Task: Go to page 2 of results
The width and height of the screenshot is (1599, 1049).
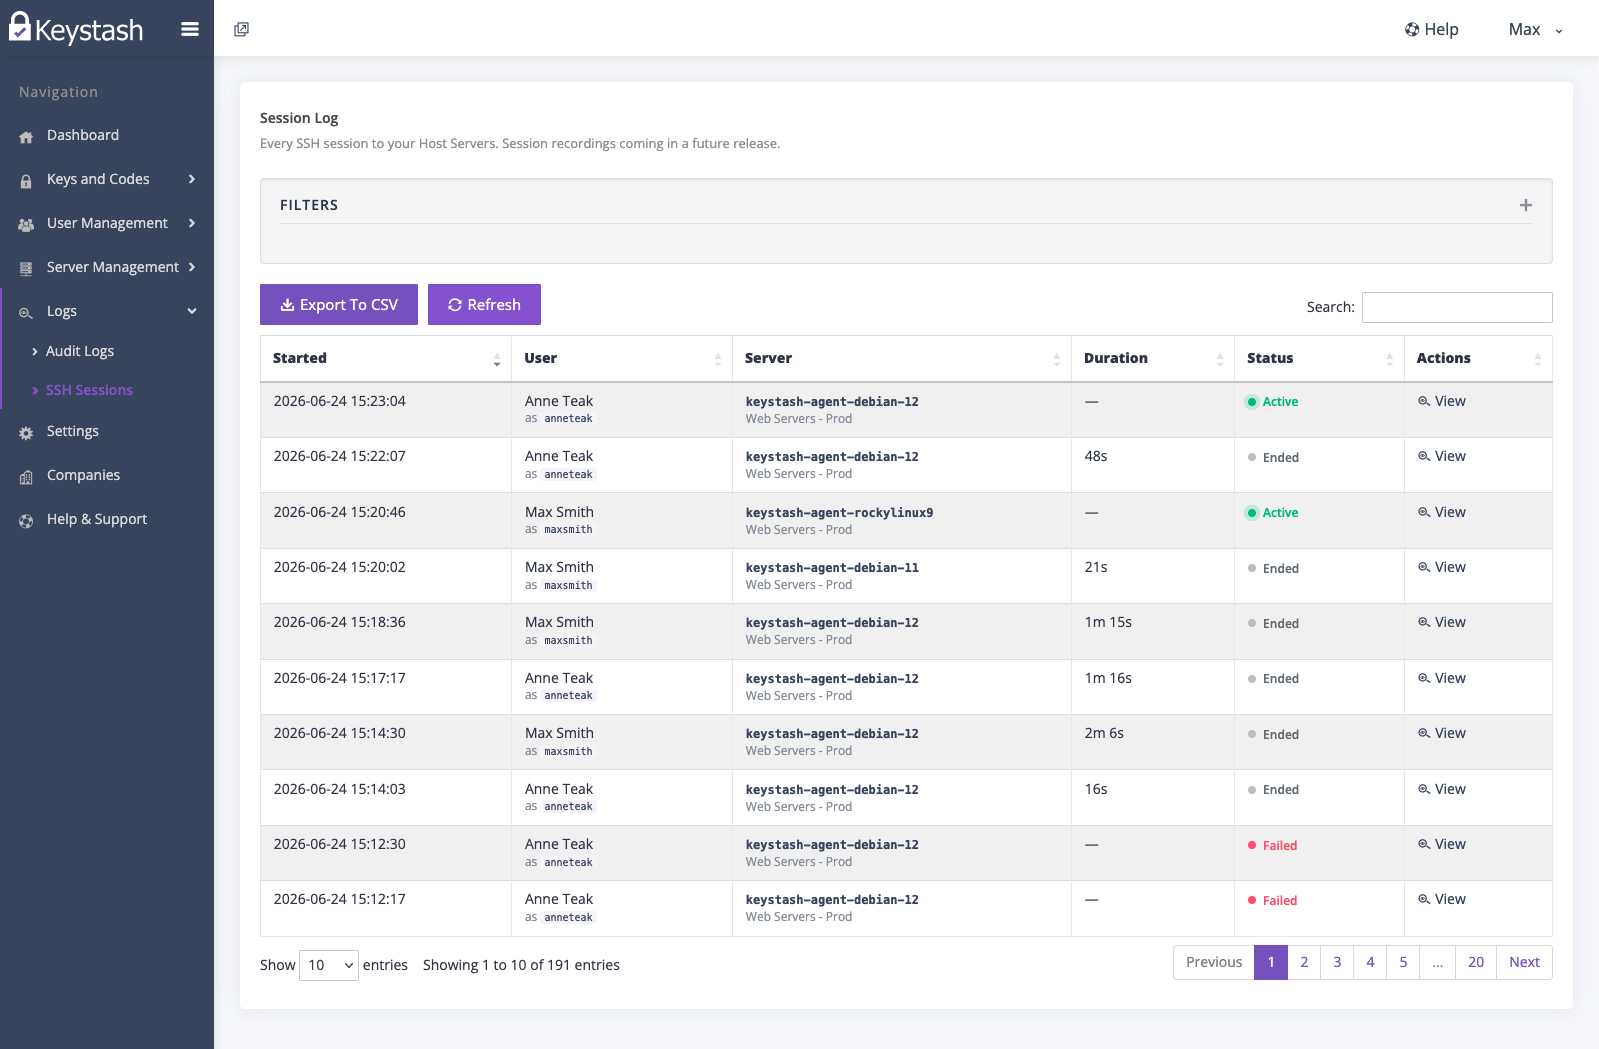Action: tap(1304, 962)
